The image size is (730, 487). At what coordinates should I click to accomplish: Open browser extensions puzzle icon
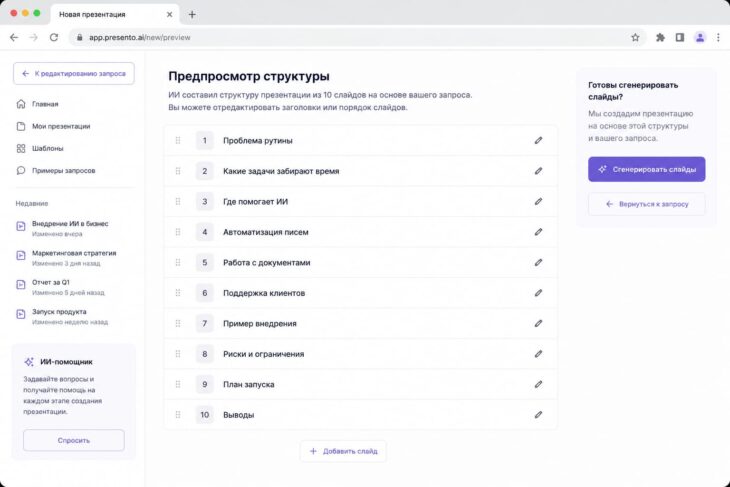660,37
